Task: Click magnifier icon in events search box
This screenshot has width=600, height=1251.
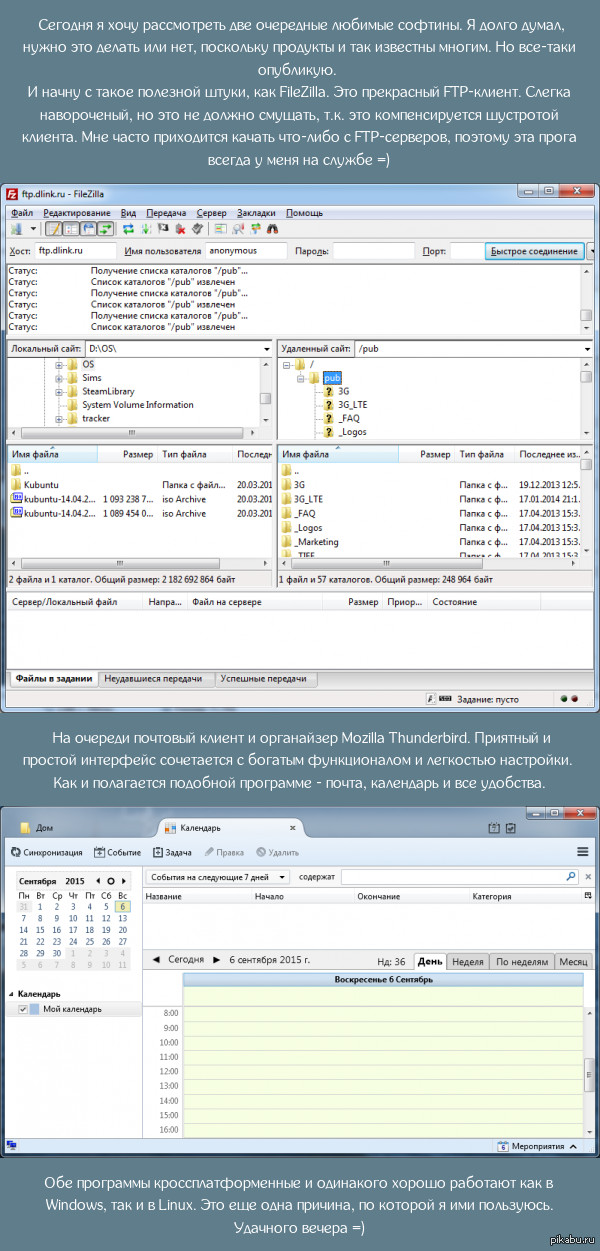Action: coord(571,876)
